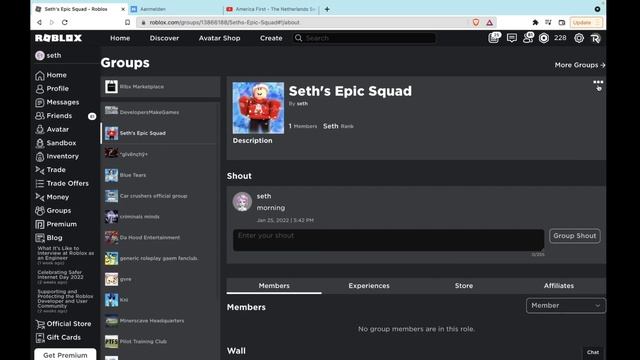Select Pilot Training Club in the group list
Screen dimensions: 640x360
coord(159,342)
